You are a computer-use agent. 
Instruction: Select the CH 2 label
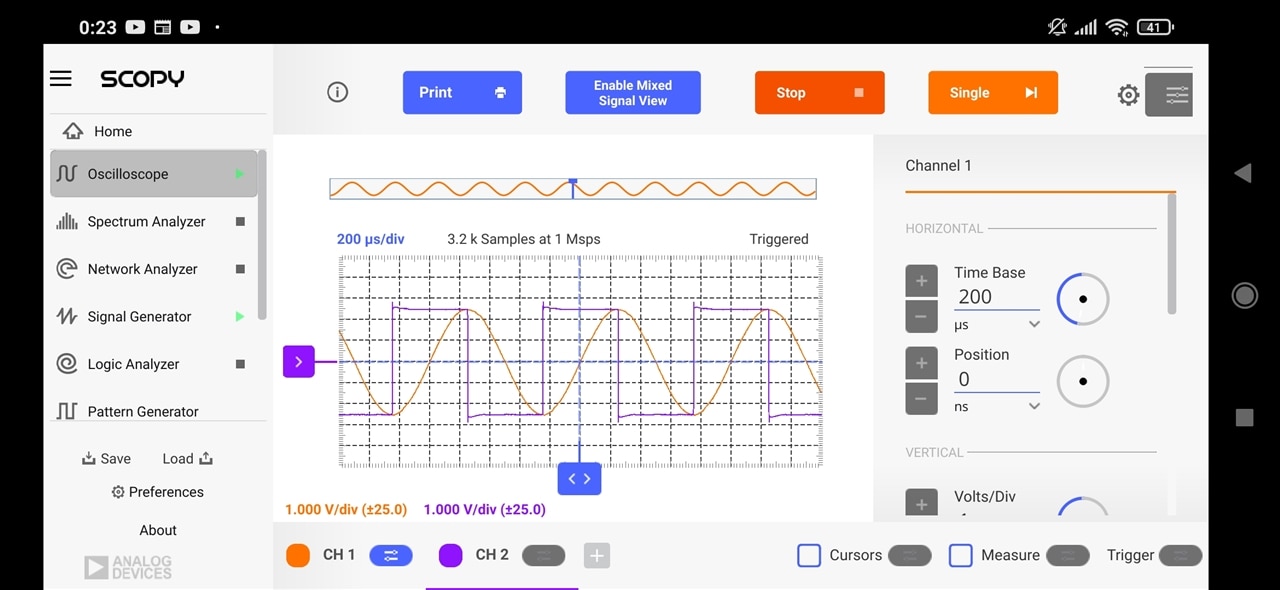[x=492, y=555]
